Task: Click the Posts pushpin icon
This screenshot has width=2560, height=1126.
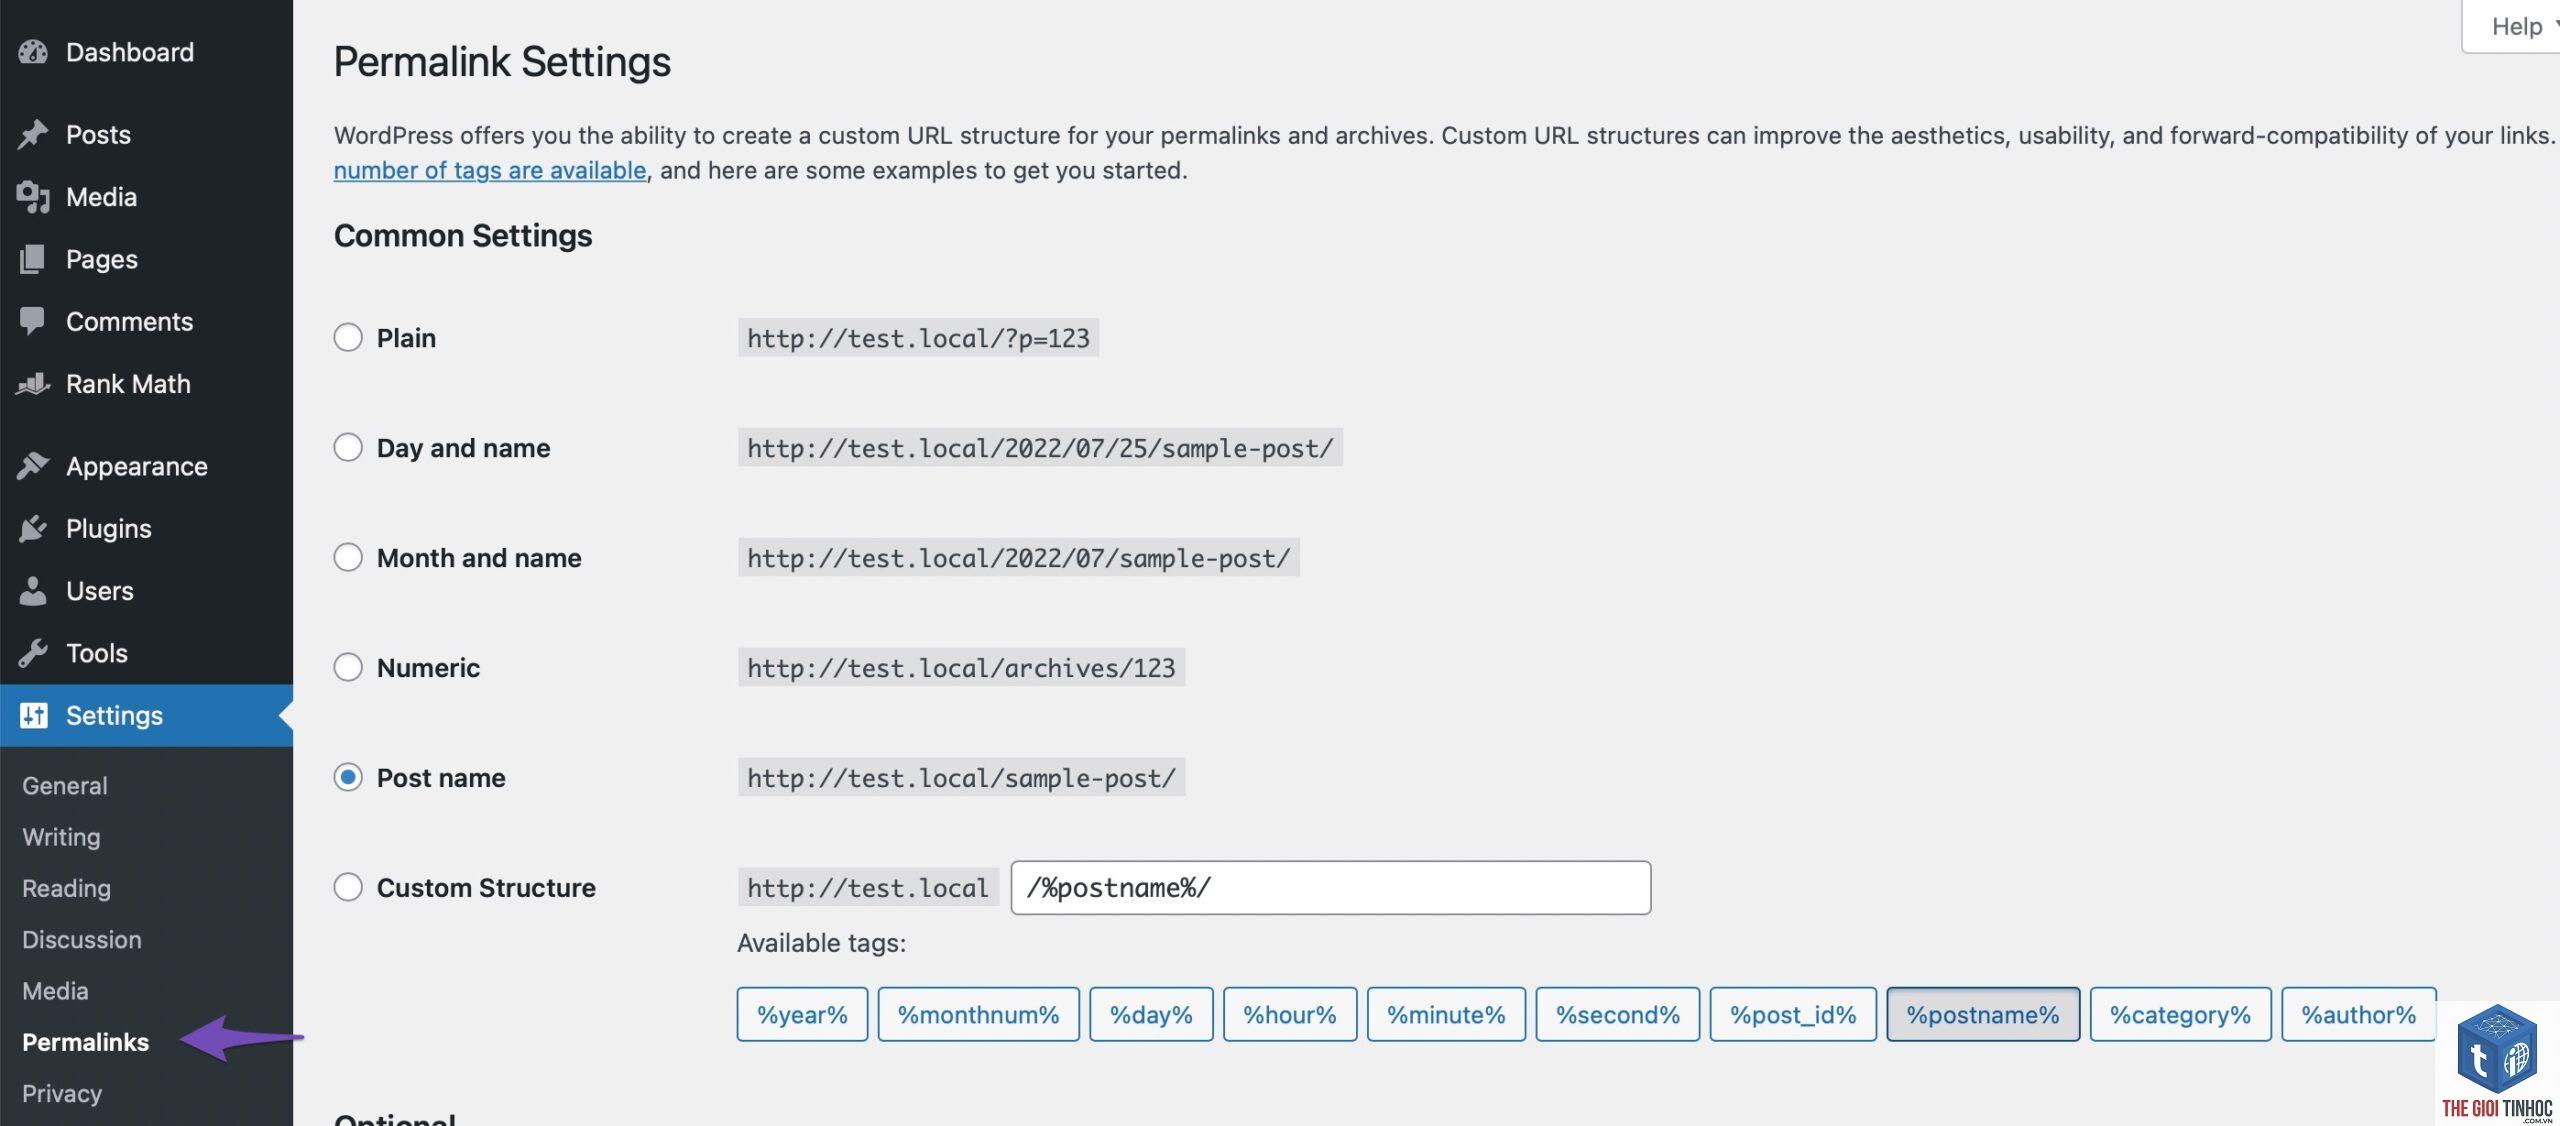Action: (x=33, y=134)
